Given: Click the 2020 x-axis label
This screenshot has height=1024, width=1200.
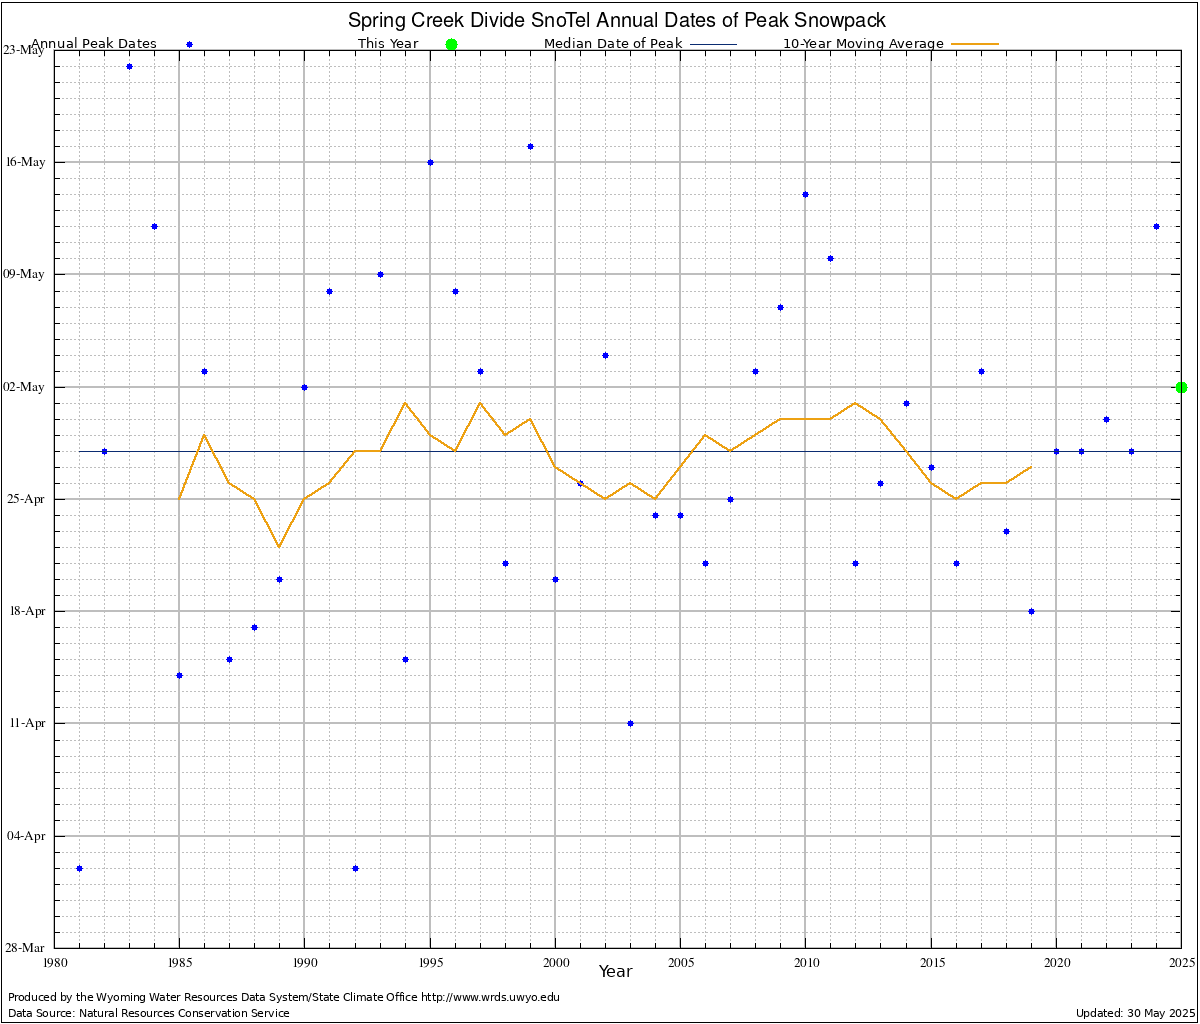Looking at the screenshot, I should coord(1056,962).
